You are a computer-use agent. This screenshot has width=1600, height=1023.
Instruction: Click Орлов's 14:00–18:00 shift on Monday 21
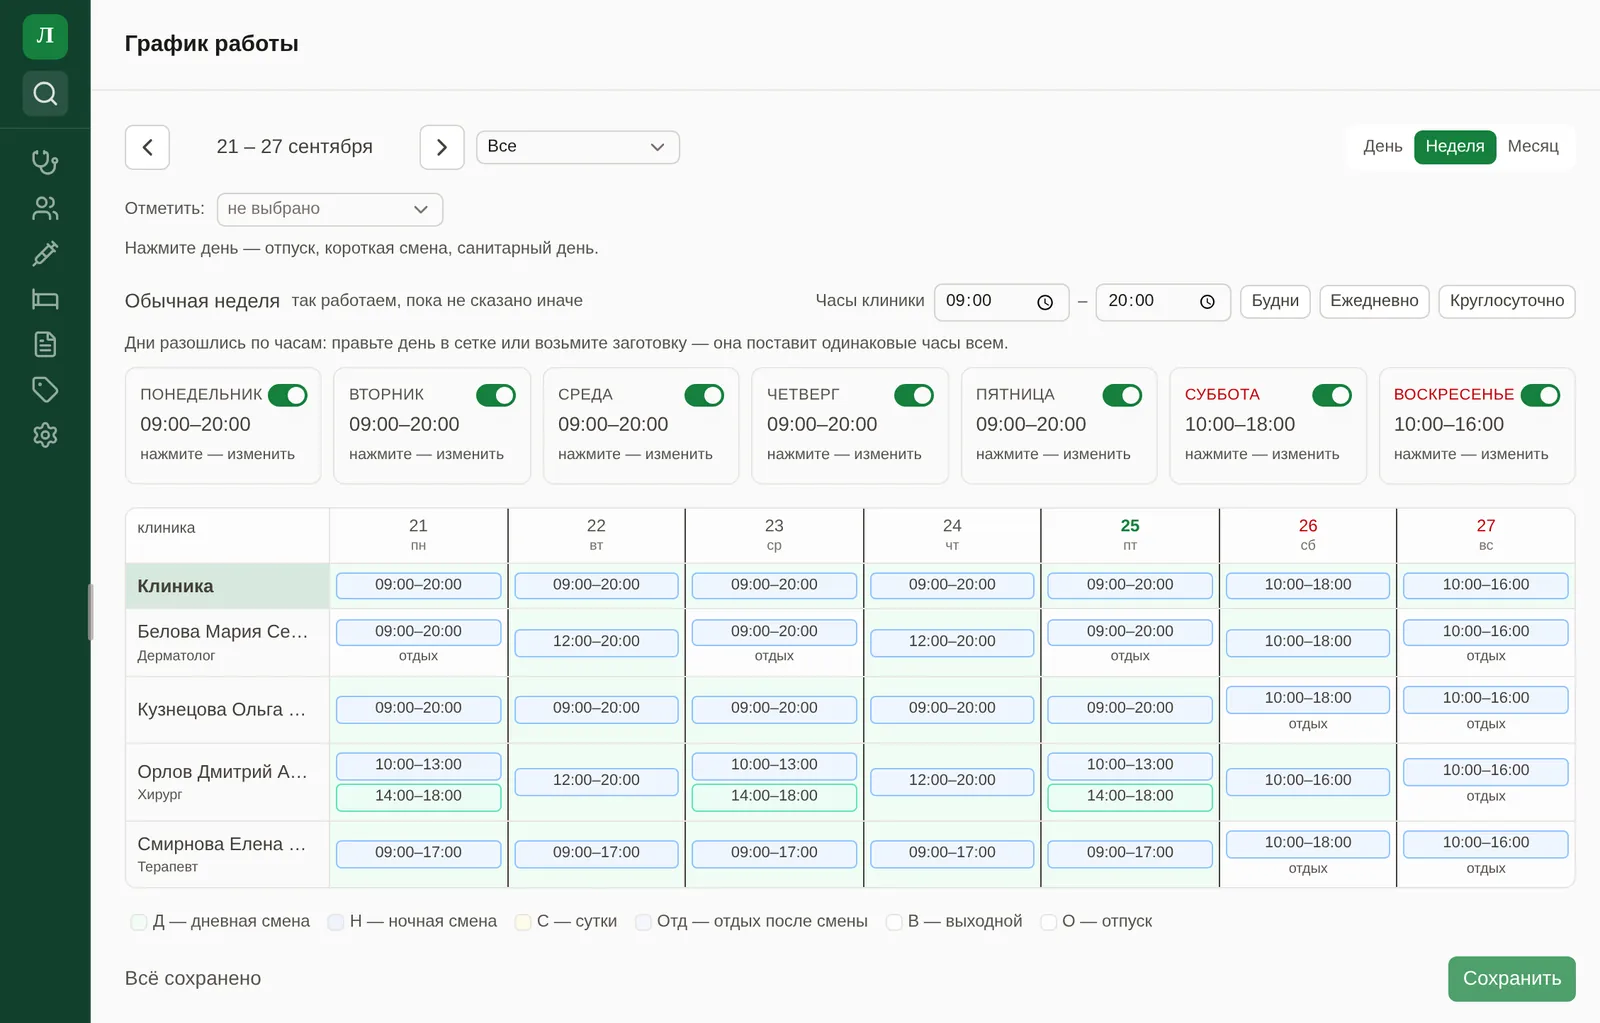pos(418,797)
